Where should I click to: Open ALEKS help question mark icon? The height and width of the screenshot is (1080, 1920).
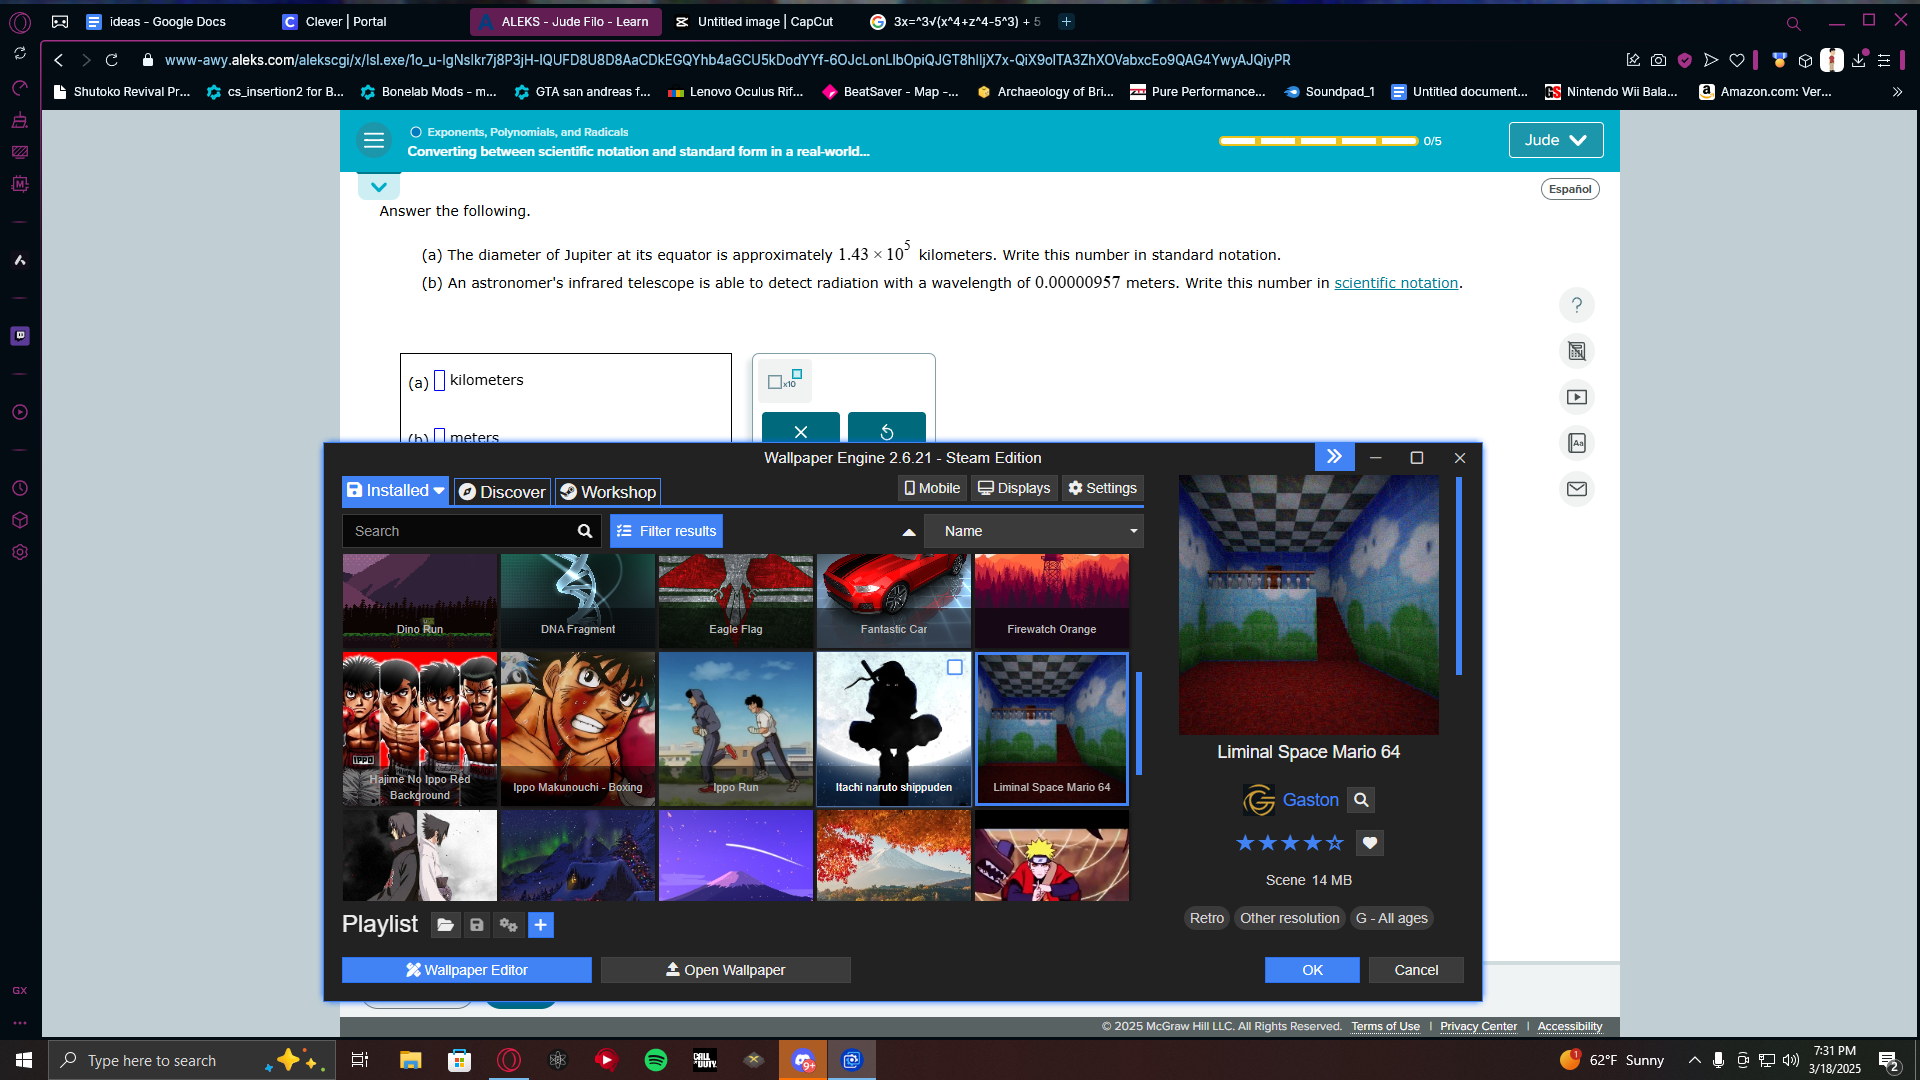[x=1577, y=305]
